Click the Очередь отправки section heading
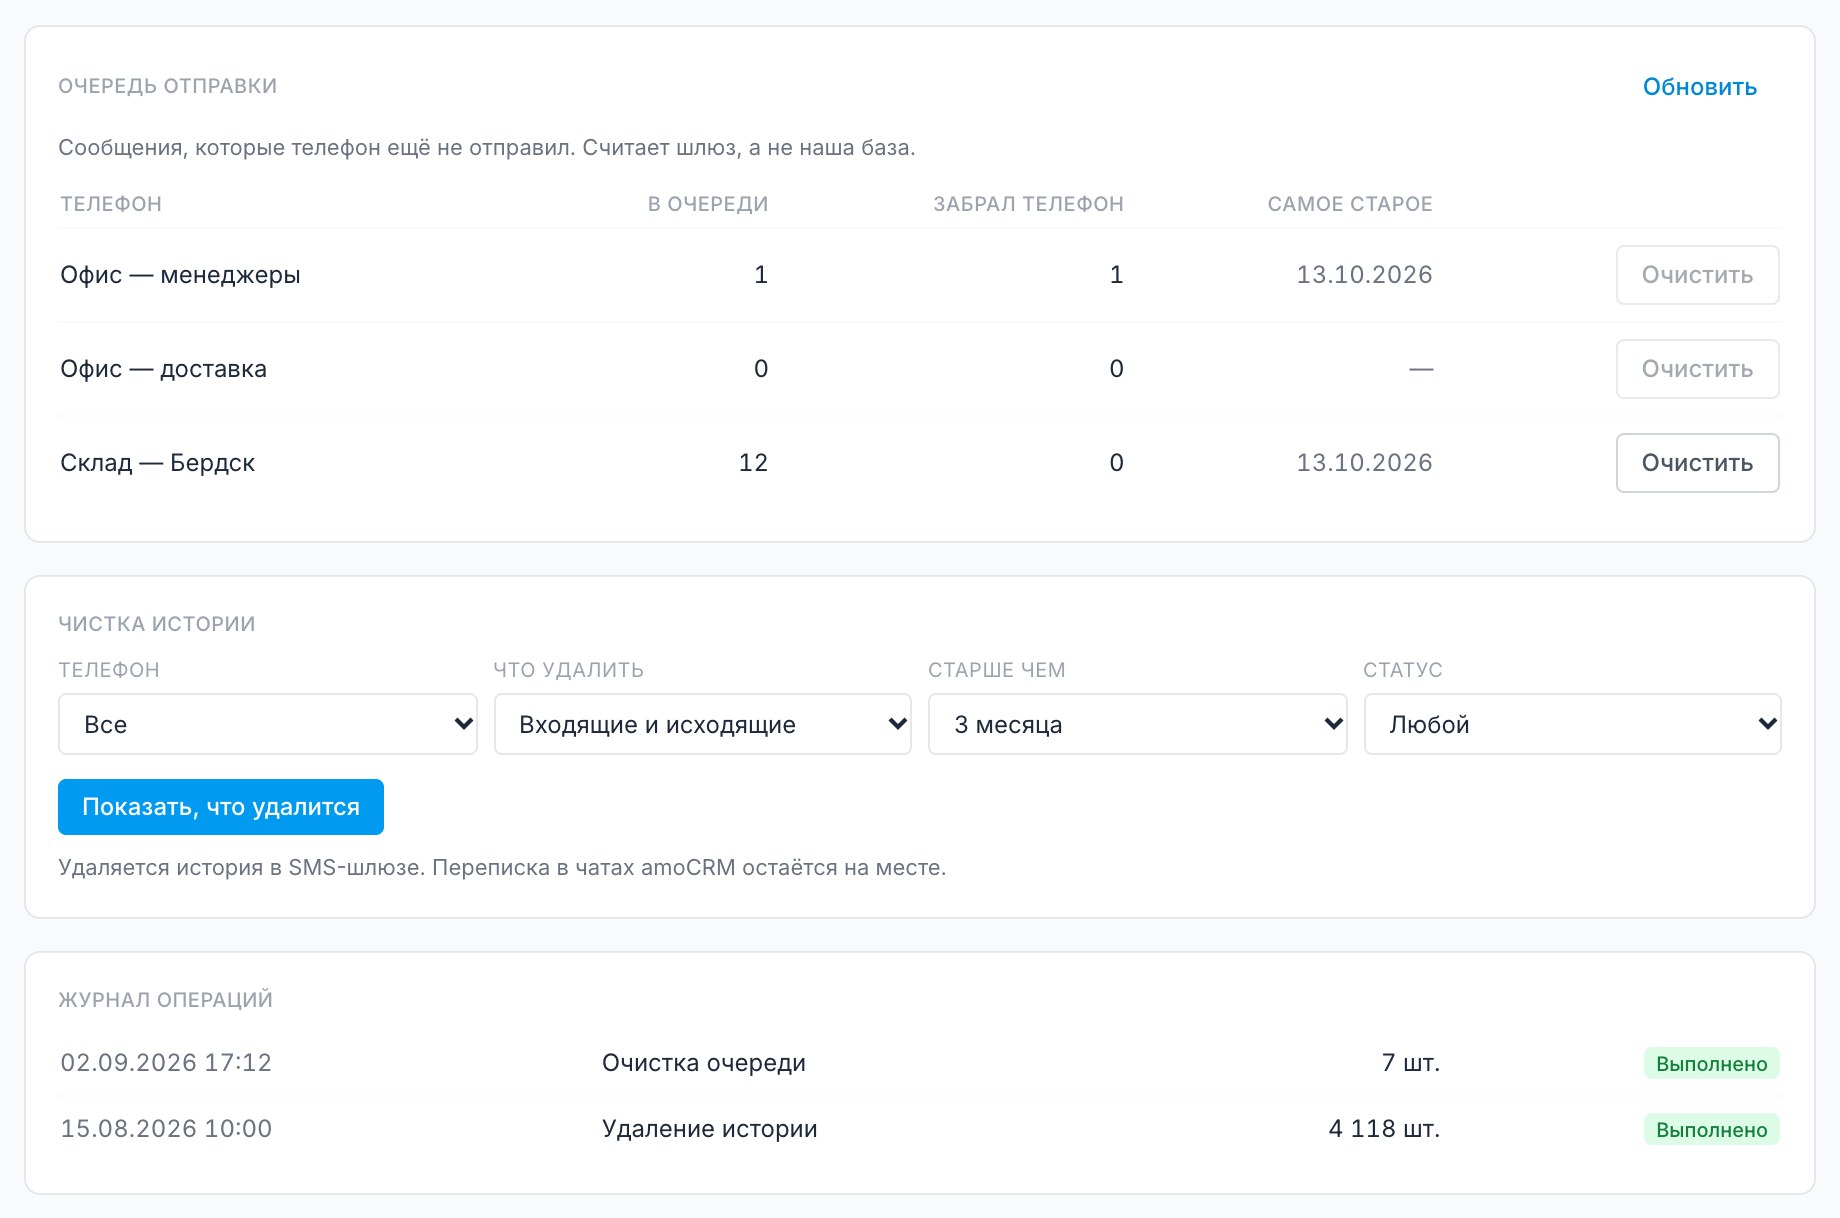The image size is (1840, 1218). pos(168,86)
